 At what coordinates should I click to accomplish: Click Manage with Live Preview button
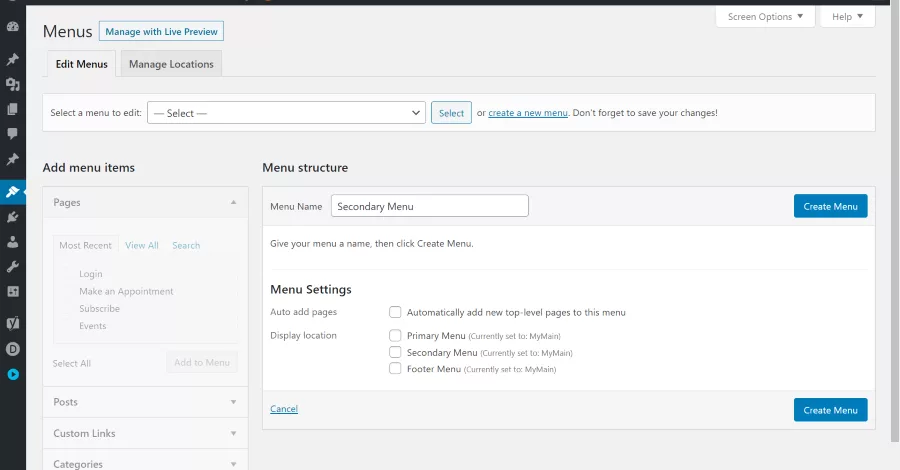coord(161,32)
